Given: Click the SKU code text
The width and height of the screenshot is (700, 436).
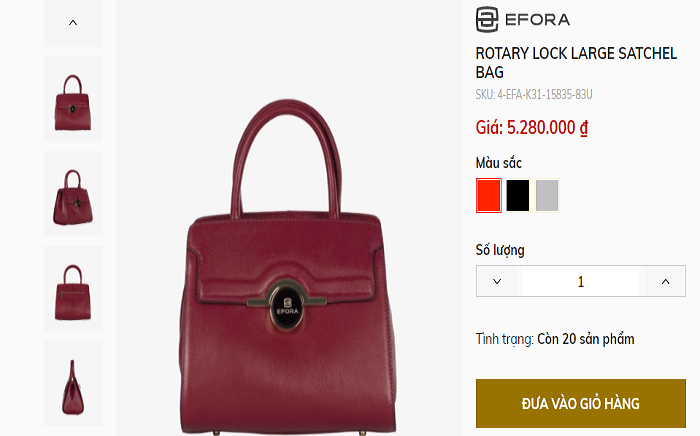Looking at the screenshot, I should coord(534,95).
